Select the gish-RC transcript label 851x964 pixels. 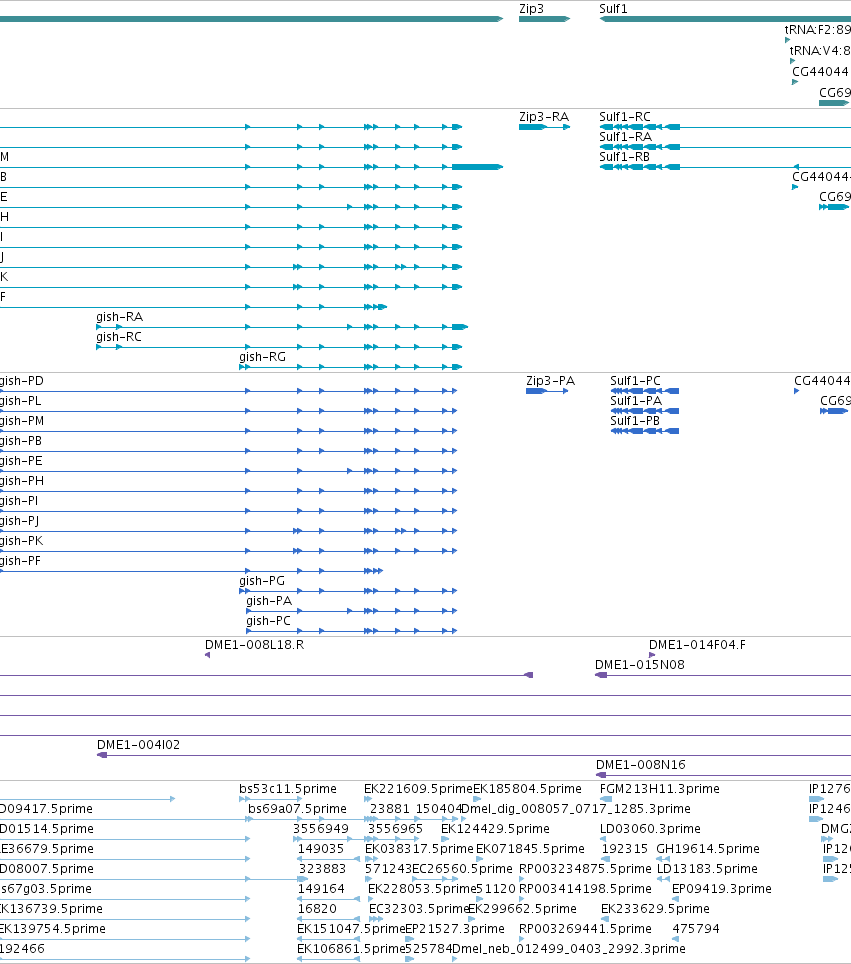[x=119, y=337]
